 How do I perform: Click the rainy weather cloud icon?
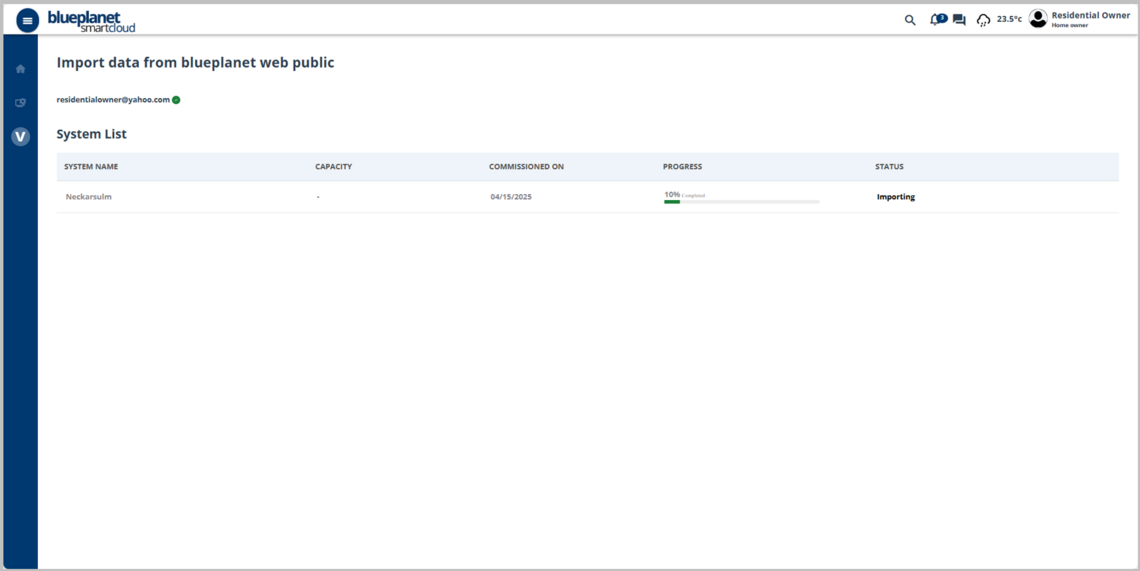point(983,20)
